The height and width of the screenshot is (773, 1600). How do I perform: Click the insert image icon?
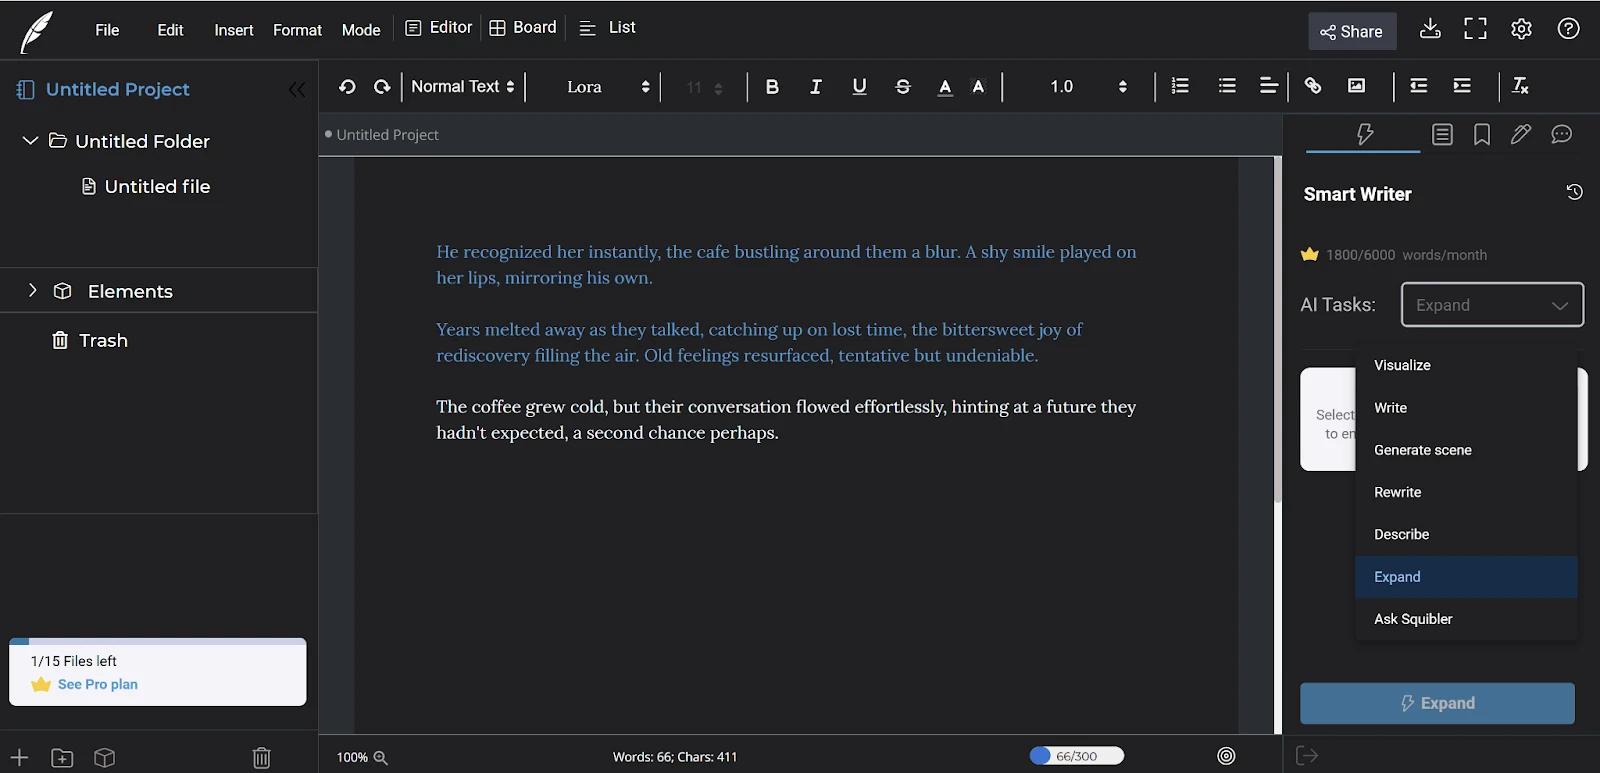pyautogui.click(x=1356, y=86)
